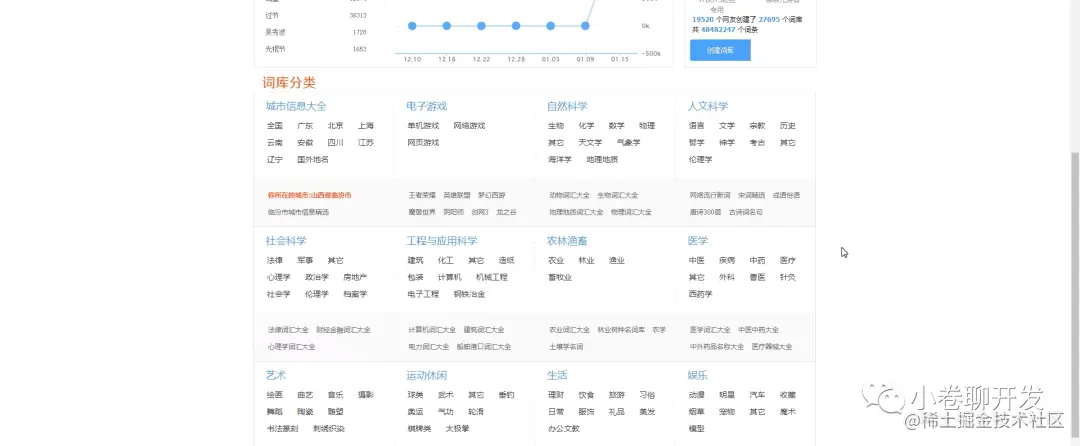This screenshot has height=446, width=1080.
Task: Open the 运动休闲 category heading
Action: (426, 376)
